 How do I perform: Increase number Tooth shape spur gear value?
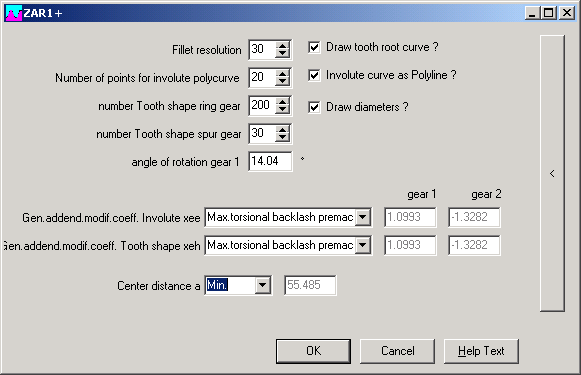coord(283,130)
